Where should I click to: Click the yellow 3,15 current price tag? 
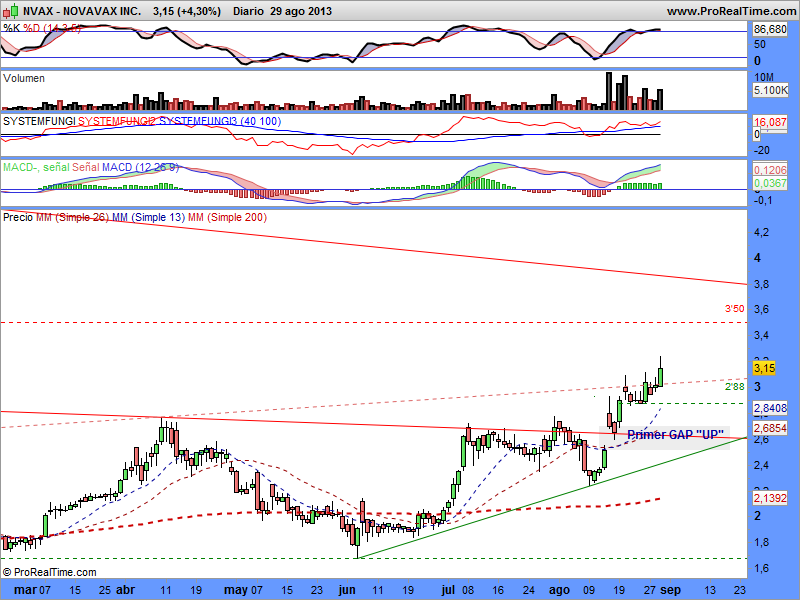764,368
